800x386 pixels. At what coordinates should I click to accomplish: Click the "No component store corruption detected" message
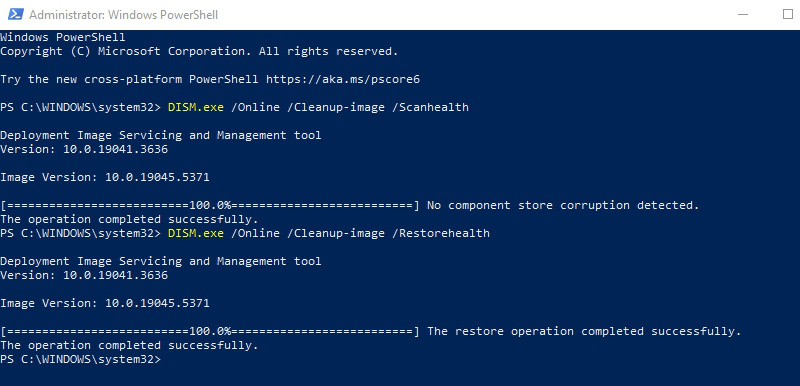pos(563,205)
